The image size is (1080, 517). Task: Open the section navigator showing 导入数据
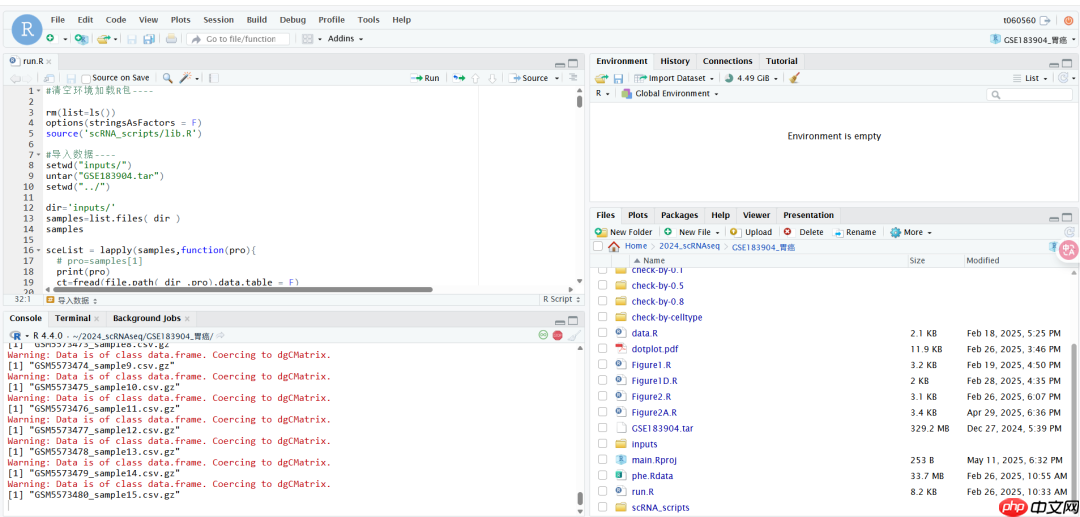pyautogui.click(x=72, y=300)
